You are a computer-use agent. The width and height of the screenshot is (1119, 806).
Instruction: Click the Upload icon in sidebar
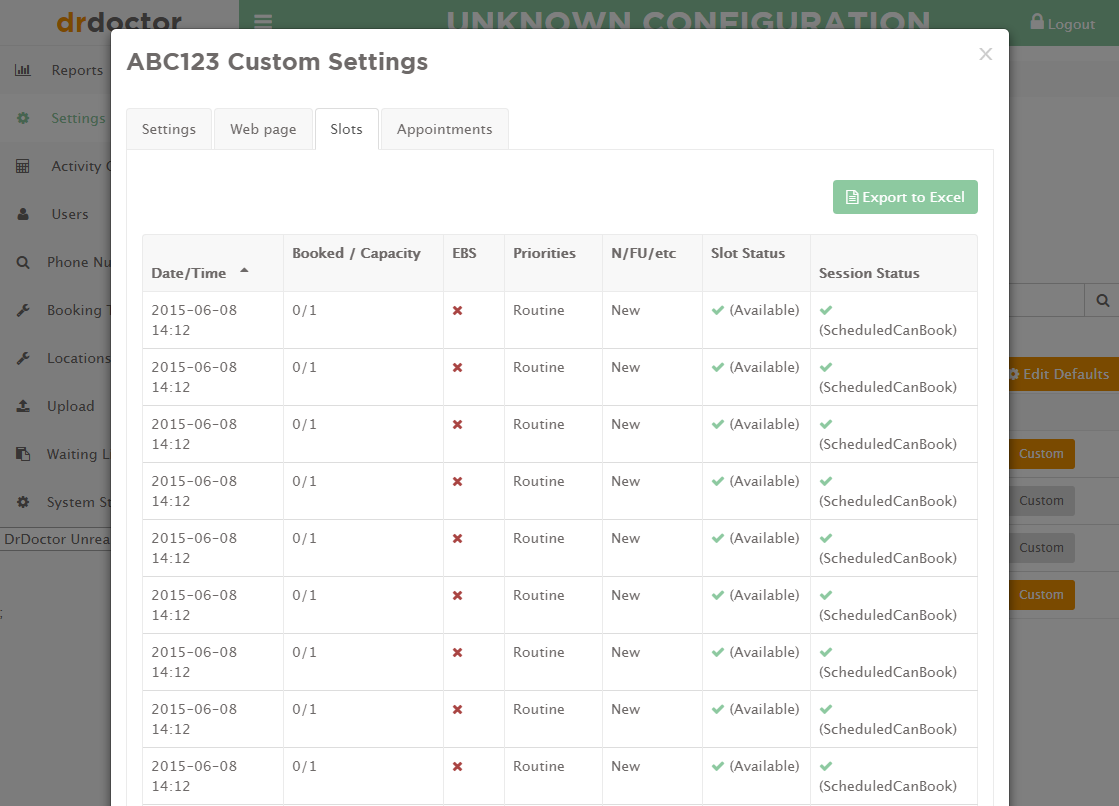tap(23, 406)
